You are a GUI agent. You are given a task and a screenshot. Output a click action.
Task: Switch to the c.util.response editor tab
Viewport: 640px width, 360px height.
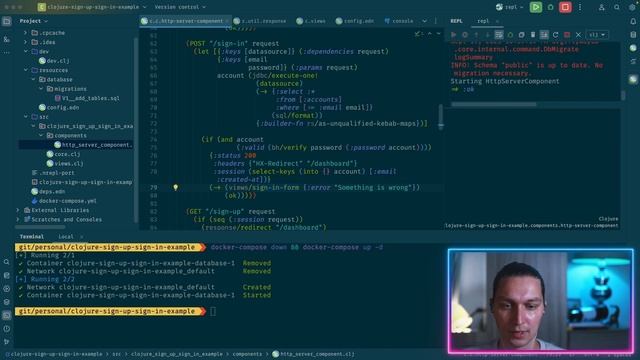[x=260, y=21]
